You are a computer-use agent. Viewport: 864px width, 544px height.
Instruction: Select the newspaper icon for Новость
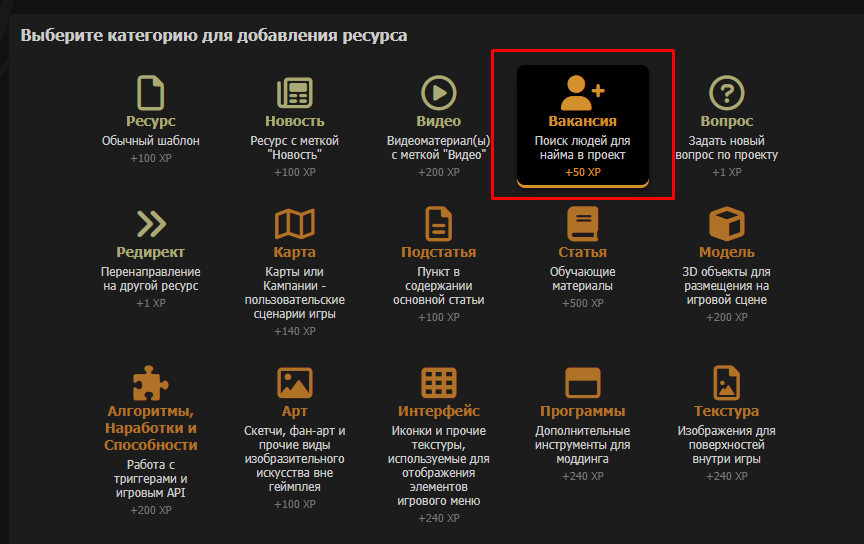click(295, 93)
